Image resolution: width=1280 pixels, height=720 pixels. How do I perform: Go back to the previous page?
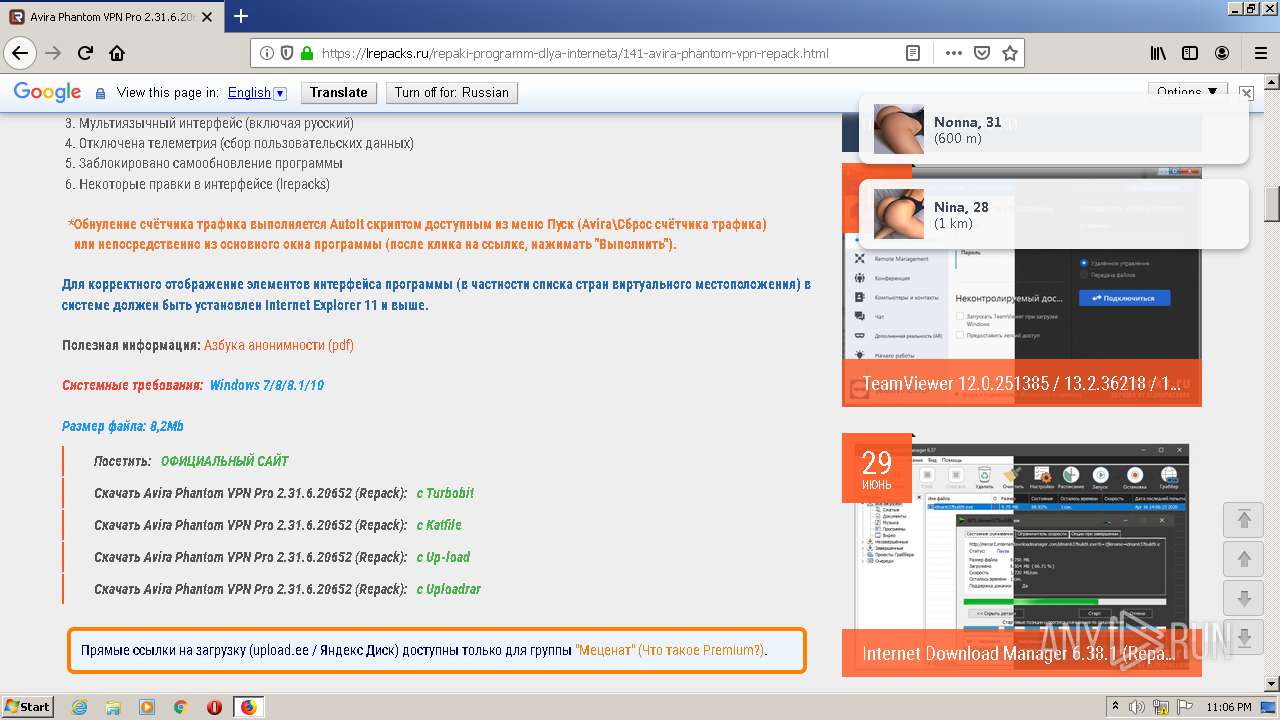(20, 53)
